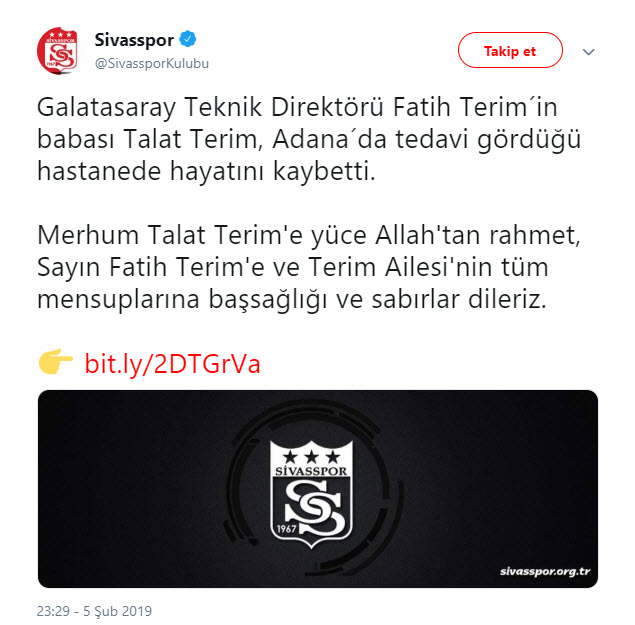This screenshot has height=625, width=635.
Task: Select the paragraph beginning Galatasaray Teknik Direktörü
Action: tap(309, 139)
